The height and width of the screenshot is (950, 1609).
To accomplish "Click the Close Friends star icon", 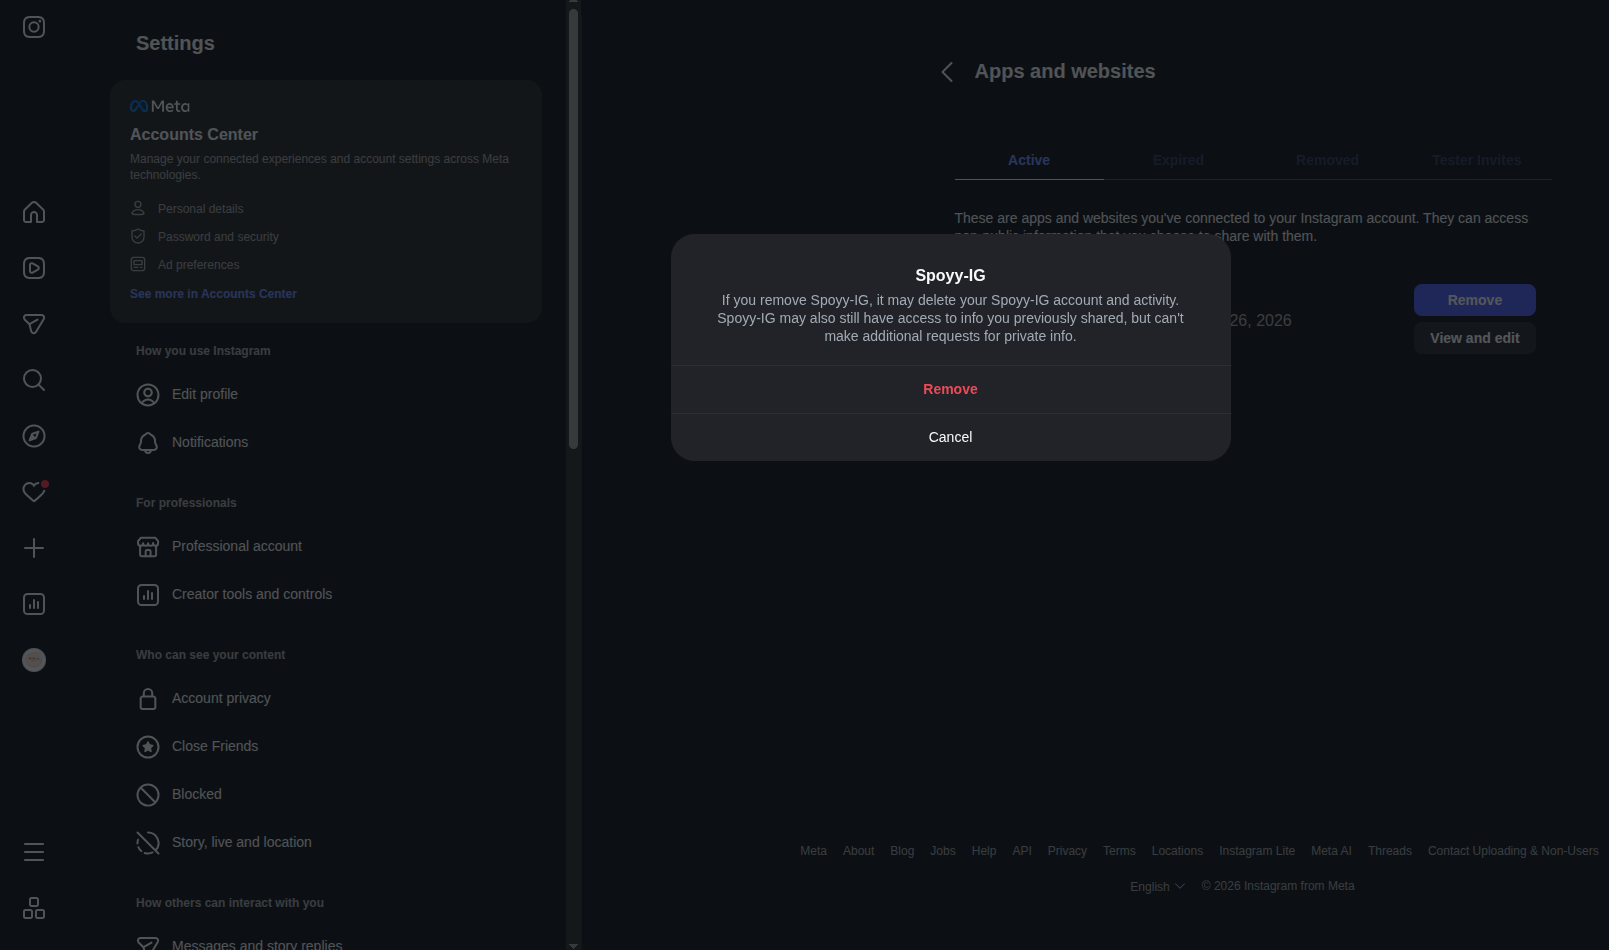I will click(148, 747).
